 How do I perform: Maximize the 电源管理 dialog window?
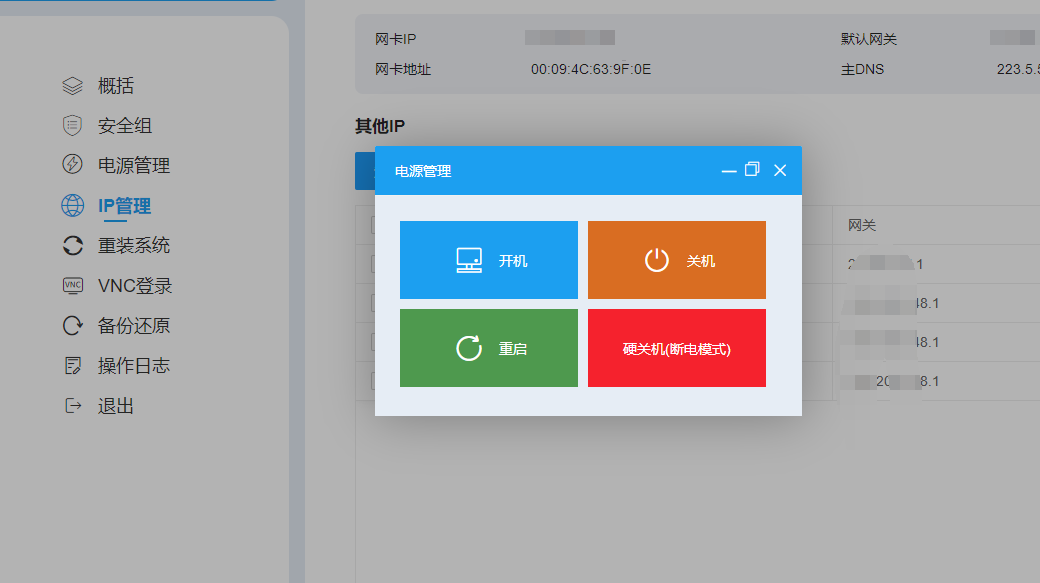[x=753, y=170]
